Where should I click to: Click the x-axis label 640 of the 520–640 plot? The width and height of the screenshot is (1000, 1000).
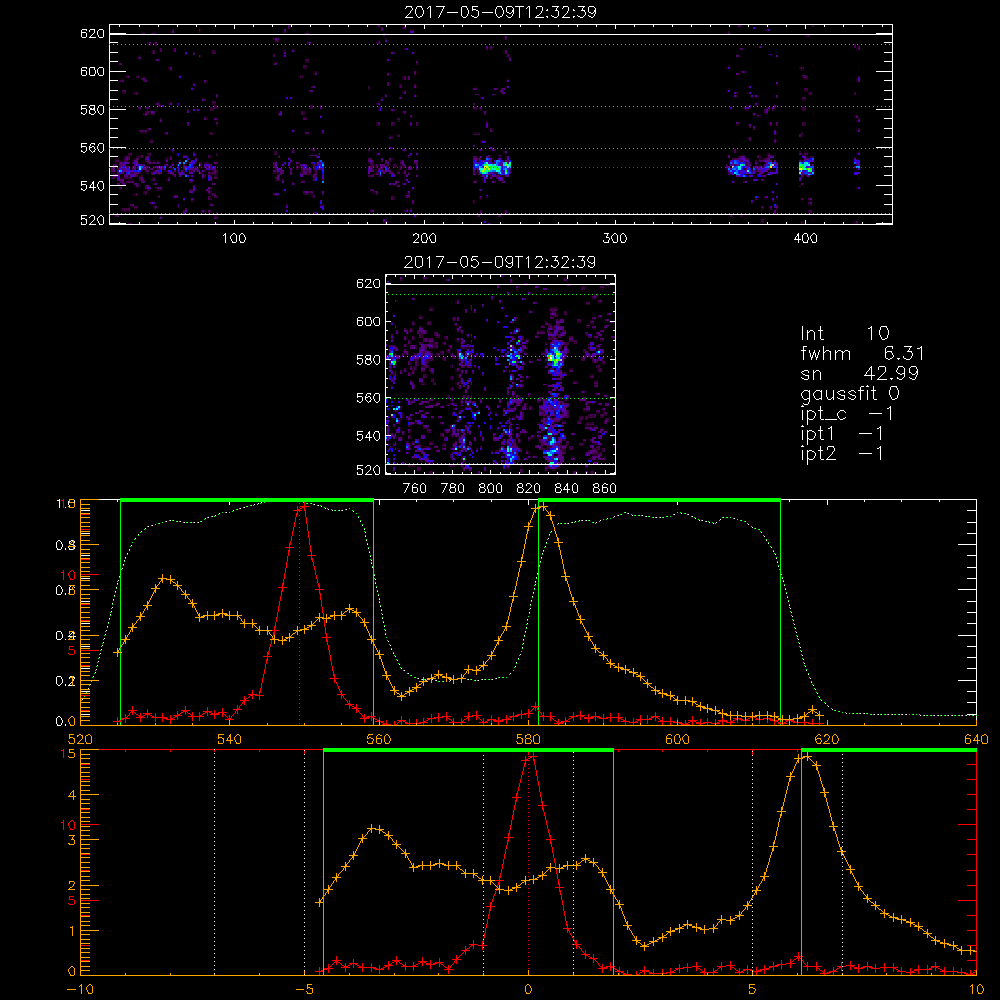pyautogui.click(x=976, y=739)
